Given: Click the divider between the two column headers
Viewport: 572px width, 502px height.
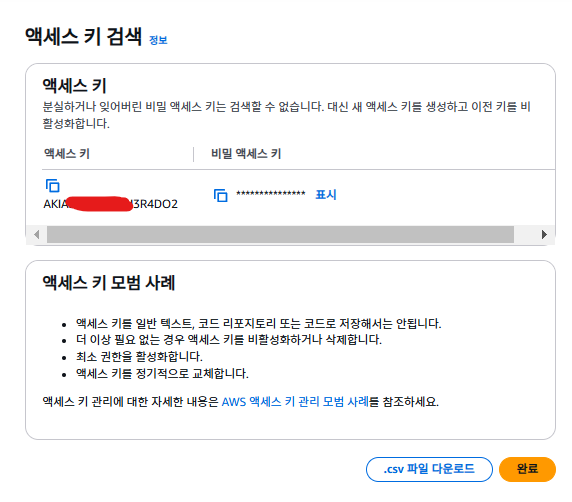Looking at the screenshot, I should point(193,154).
